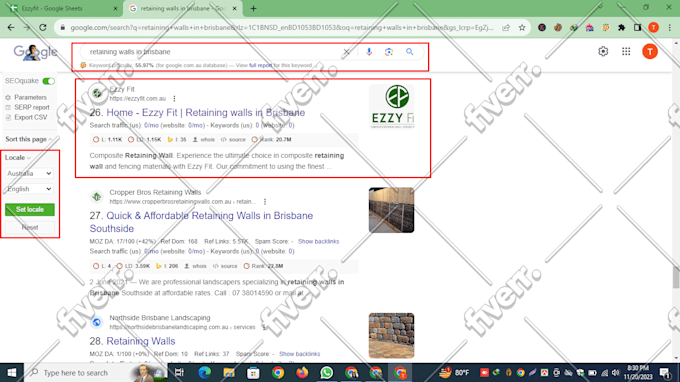Open WhatsApp from the taskbar

[327, 372]
